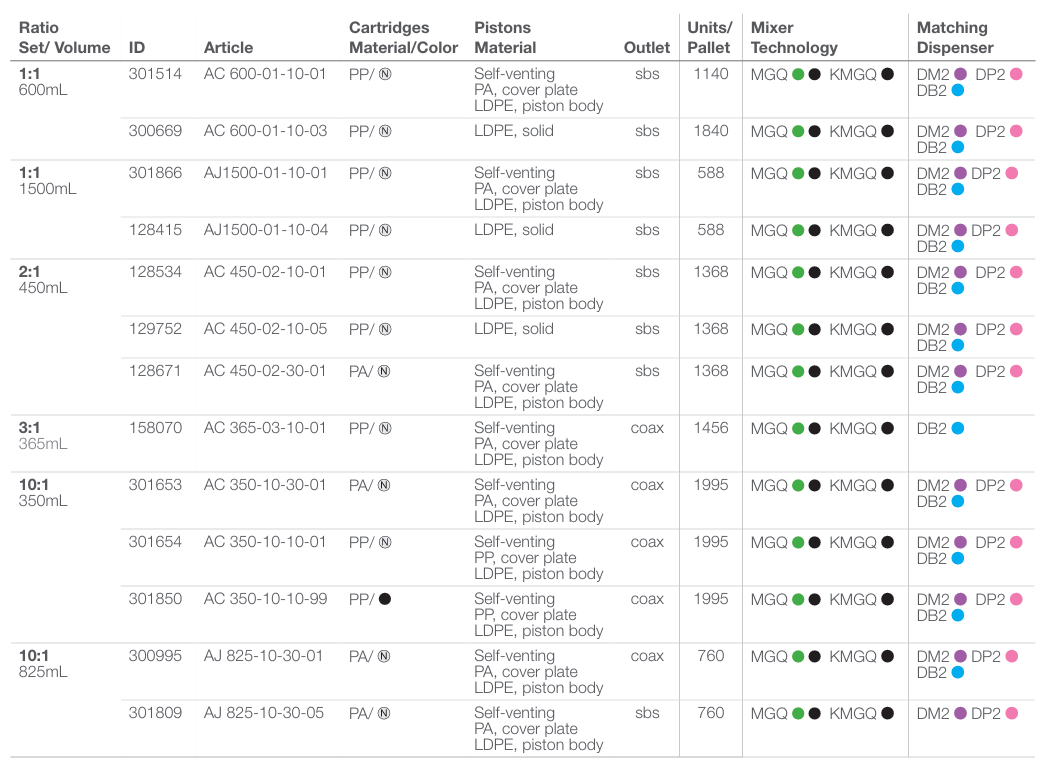Select the 3:1 365mL ratio group

pyautogui.click(x=43, y=435)
